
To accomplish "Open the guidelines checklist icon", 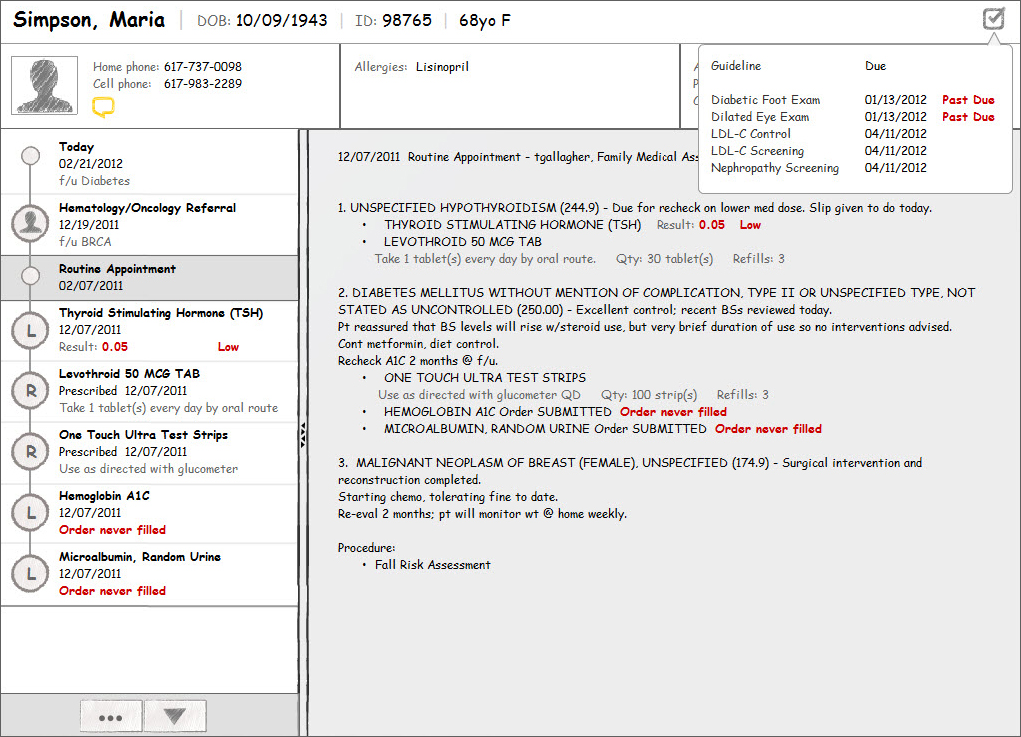I will (x=994, y=18).
